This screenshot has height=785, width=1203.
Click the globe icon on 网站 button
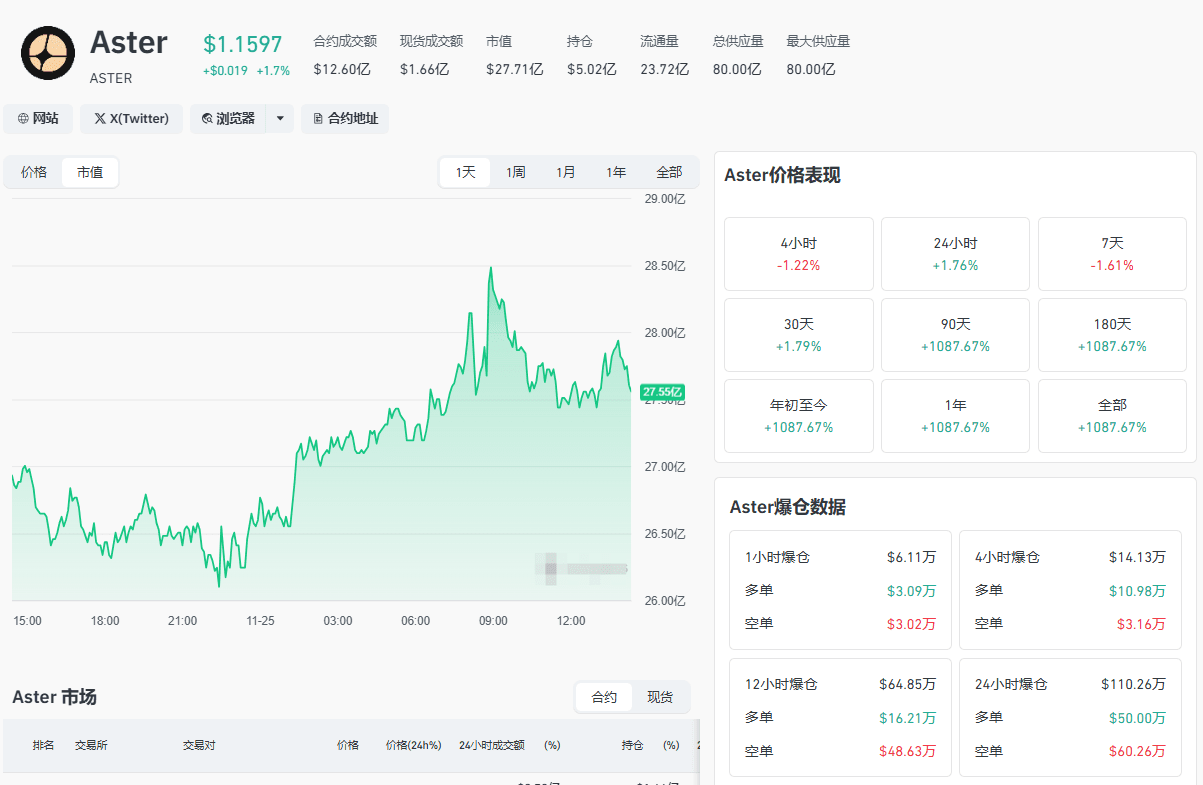pyautogui.click(x=23, y=119)
